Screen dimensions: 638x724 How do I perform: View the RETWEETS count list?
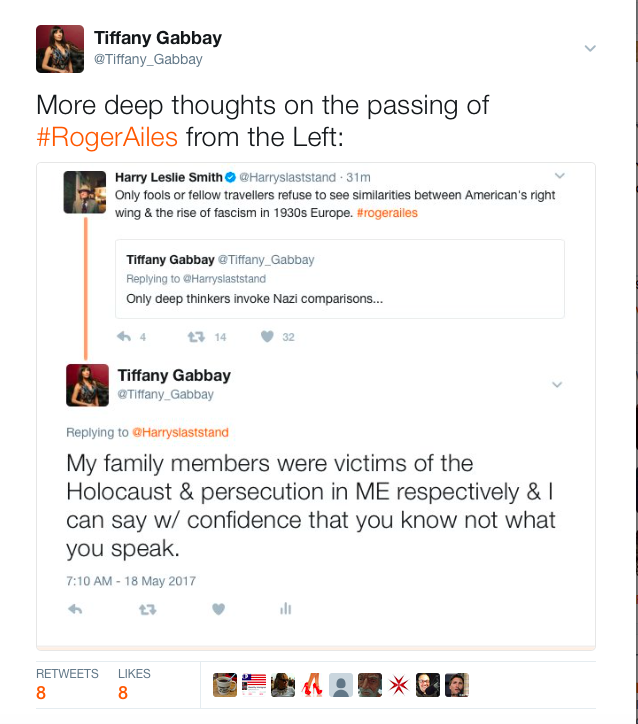click(67, 684)
